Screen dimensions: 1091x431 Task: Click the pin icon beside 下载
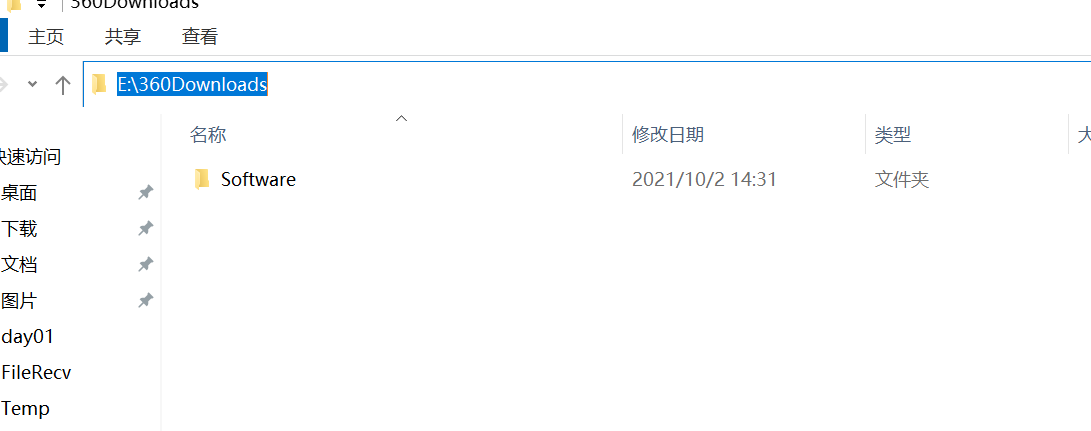(145, 228)
